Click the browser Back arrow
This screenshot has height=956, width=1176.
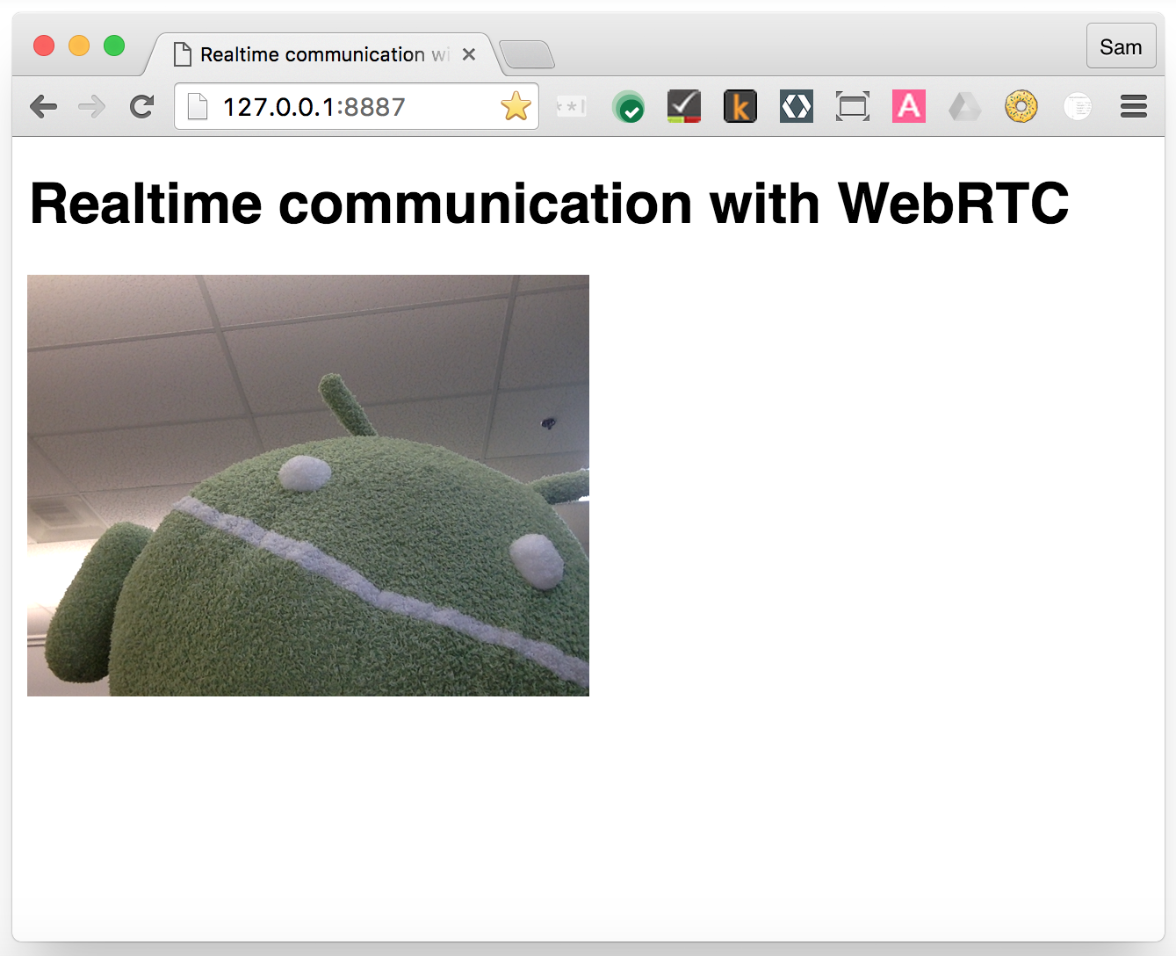pos(43,107)
